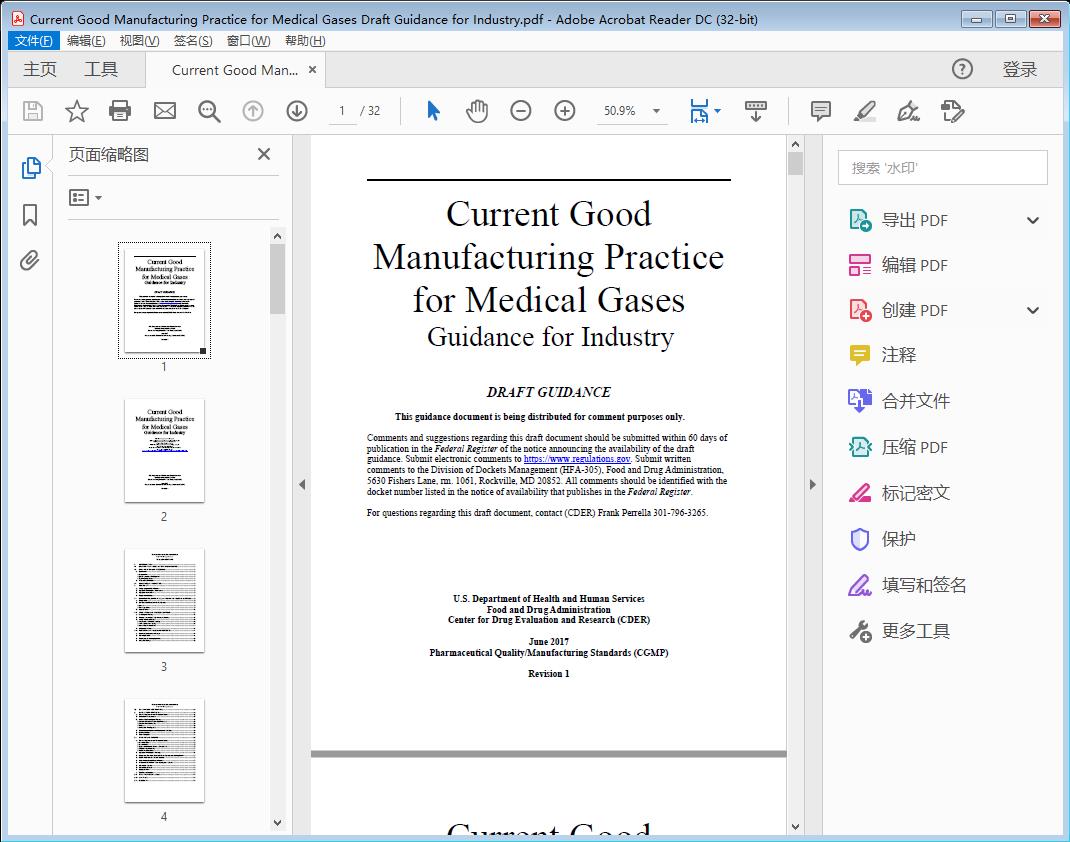Open the thumbnail options dropdown in 页面缩略图

tap(83, 197)
